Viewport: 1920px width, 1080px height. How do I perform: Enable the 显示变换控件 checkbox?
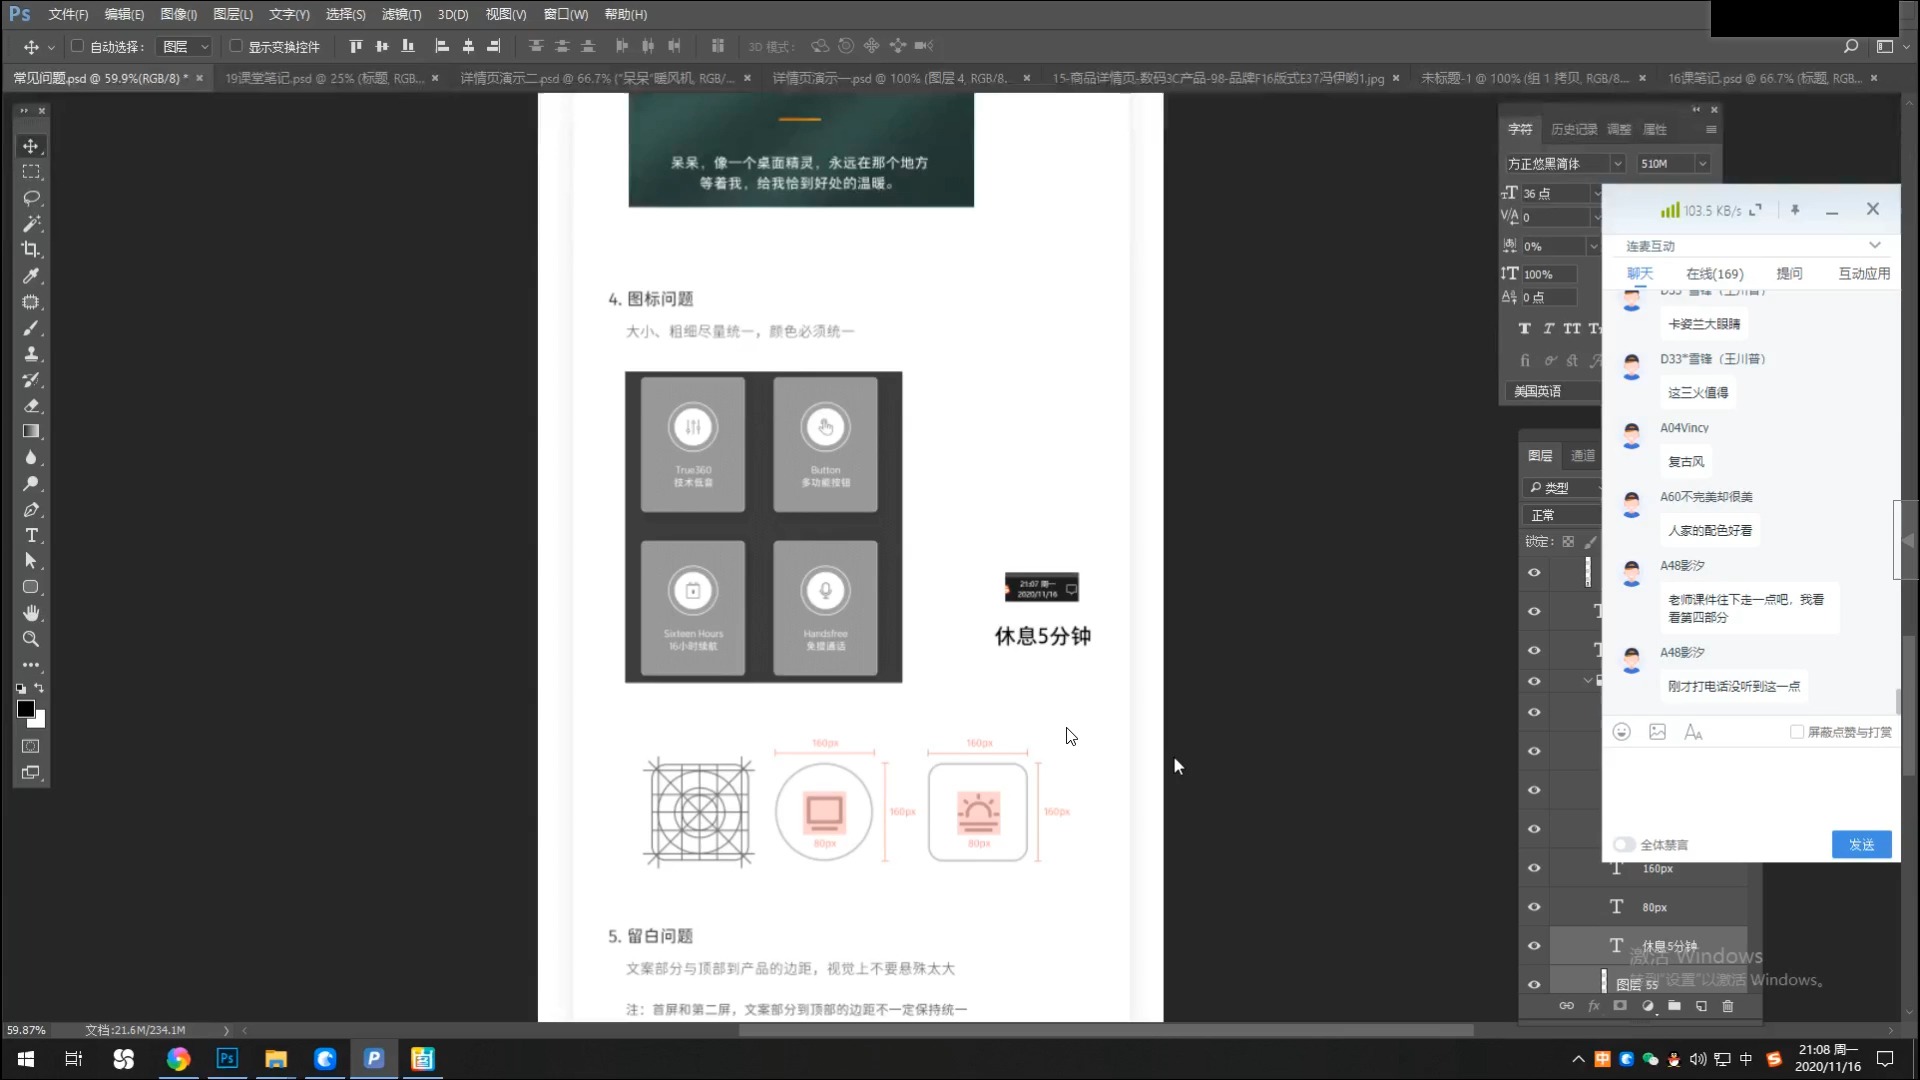236,46
